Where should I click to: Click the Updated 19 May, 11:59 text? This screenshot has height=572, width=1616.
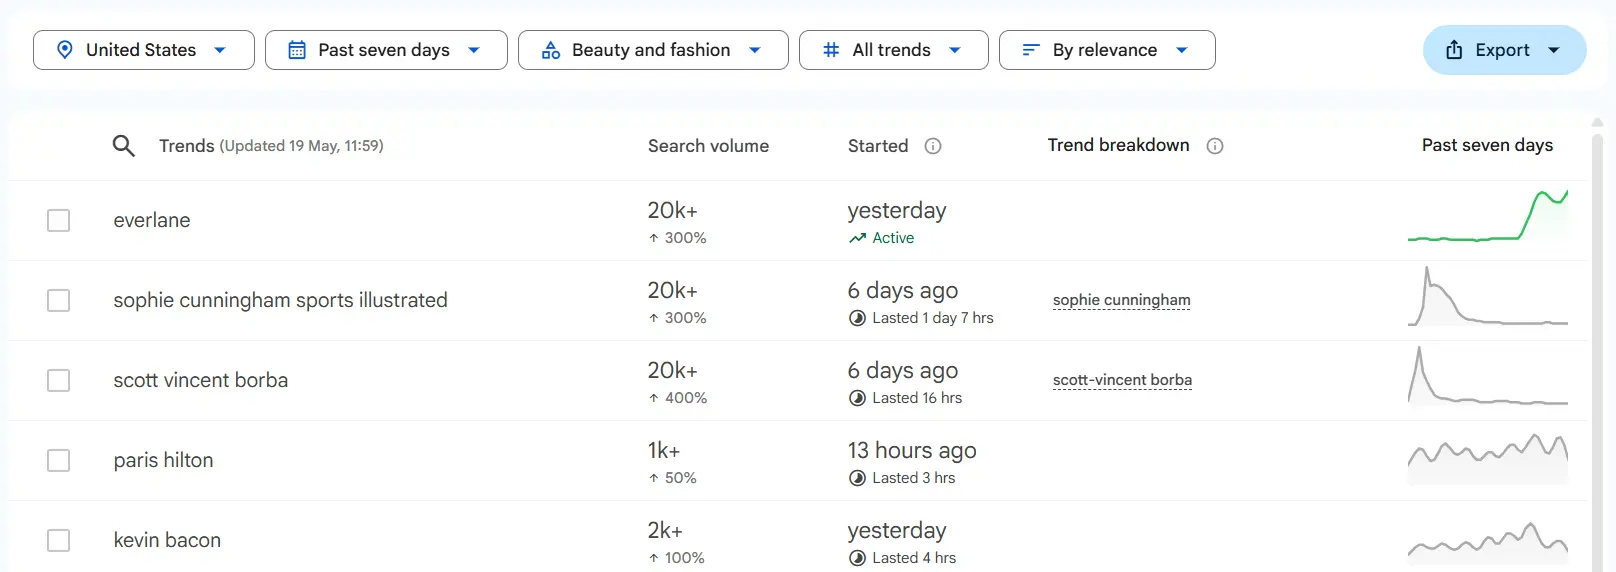[301, 146]
